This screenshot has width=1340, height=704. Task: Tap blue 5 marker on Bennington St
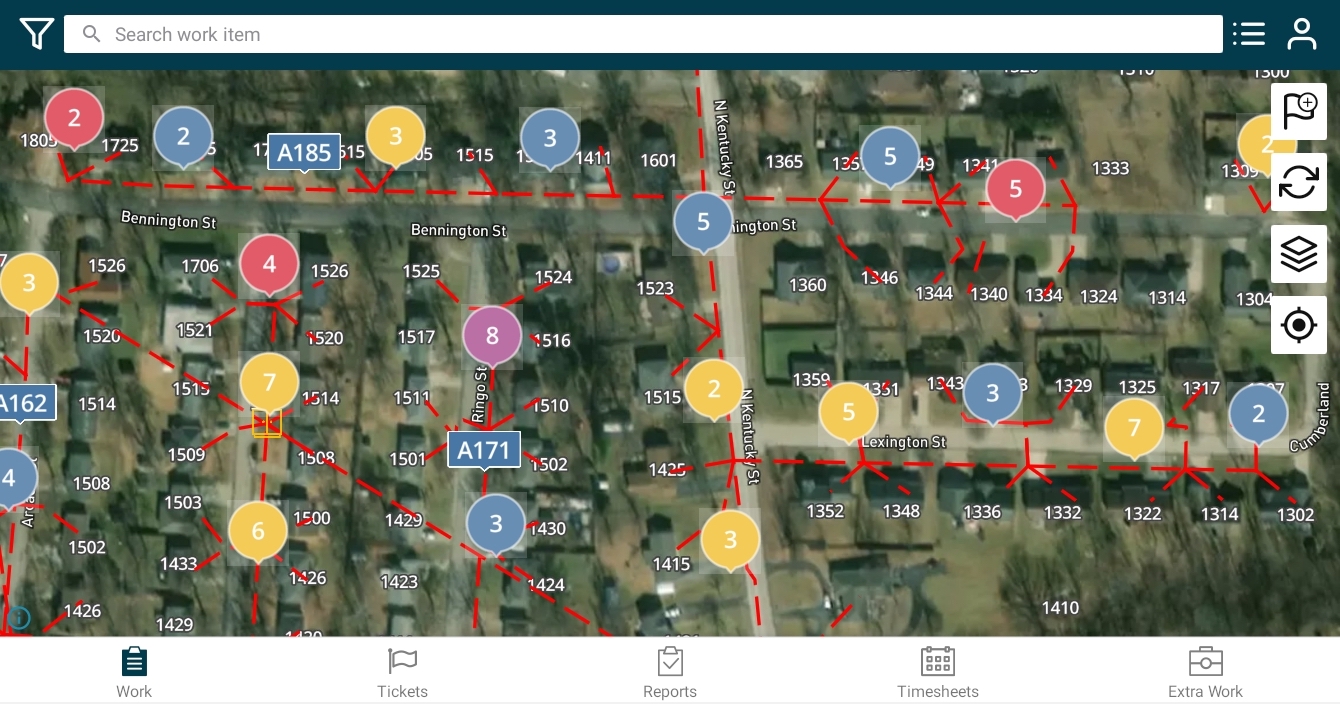[x=703, y=223]
